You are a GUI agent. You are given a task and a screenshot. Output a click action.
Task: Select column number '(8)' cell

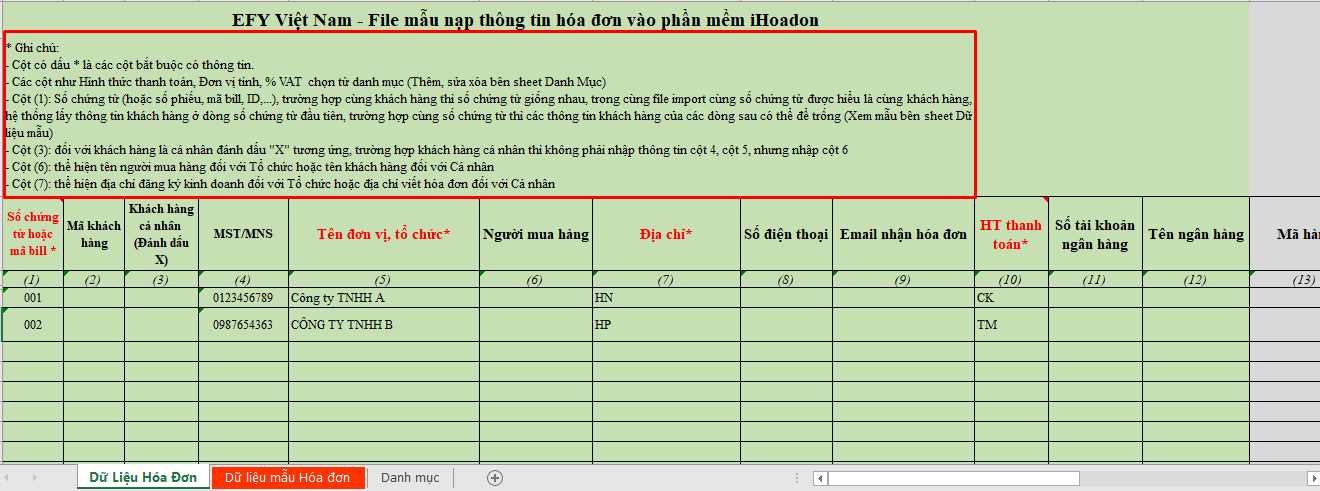pos(786,279)
